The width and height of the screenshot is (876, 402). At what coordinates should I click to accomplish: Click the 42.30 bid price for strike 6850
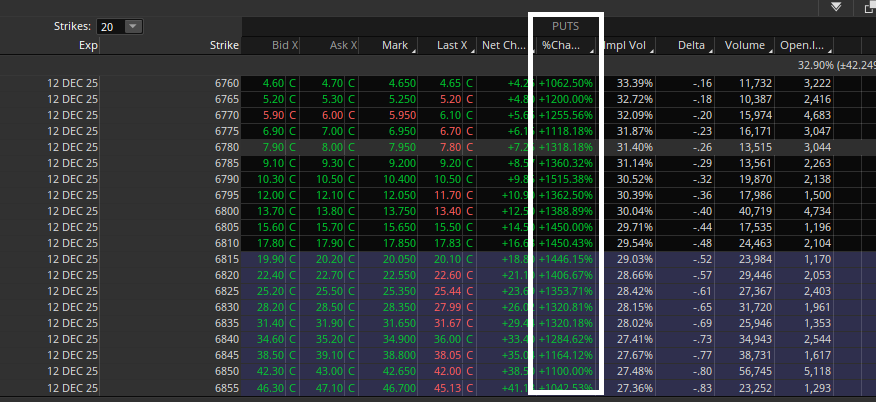(x=270, y=371)
